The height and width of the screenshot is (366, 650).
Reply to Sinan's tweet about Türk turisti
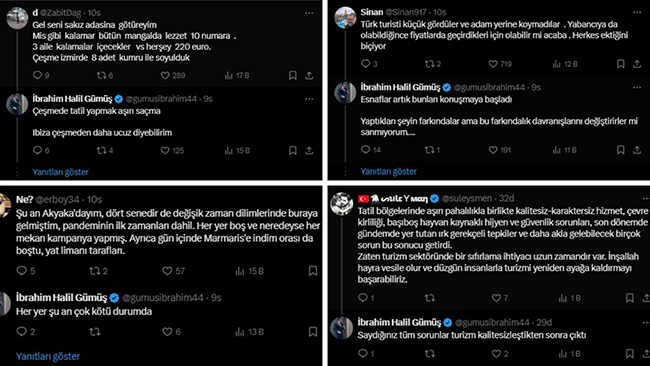click(365, 64)
